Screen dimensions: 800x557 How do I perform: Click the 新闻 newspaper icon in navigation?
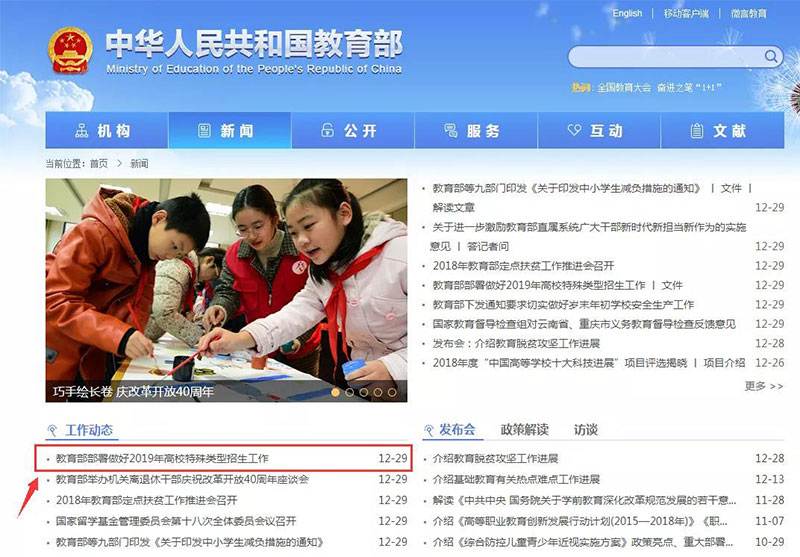click(204, 131)
